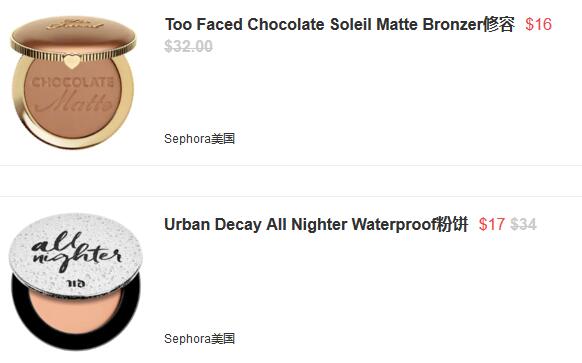Select the crossed-out $34 original price
Screen dimensions: 582x363
[523, 224]
